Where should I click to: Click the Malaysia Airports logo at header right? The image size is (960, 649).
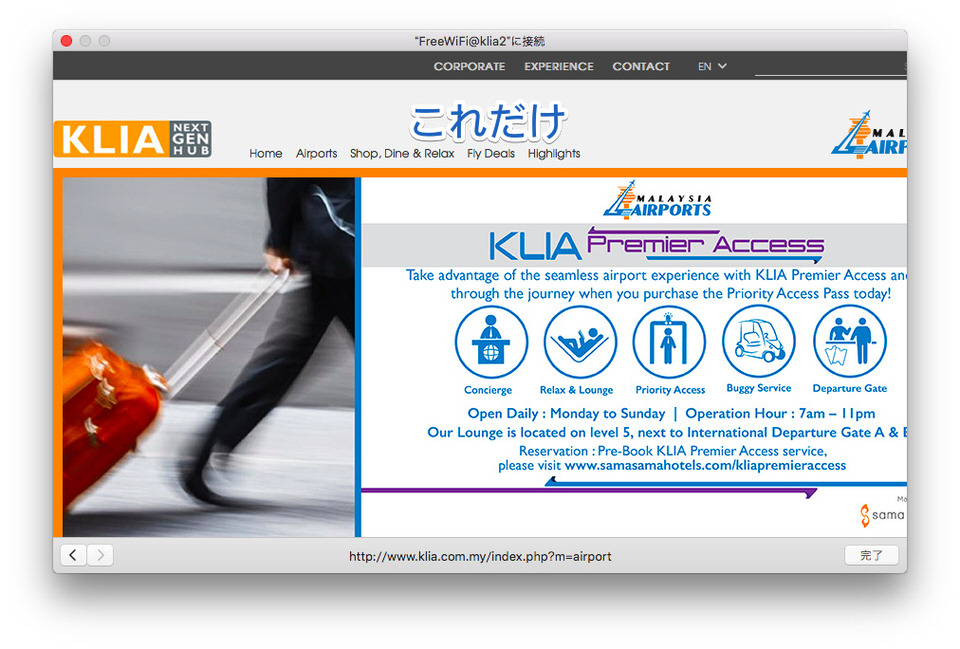(x=869, y=135)
